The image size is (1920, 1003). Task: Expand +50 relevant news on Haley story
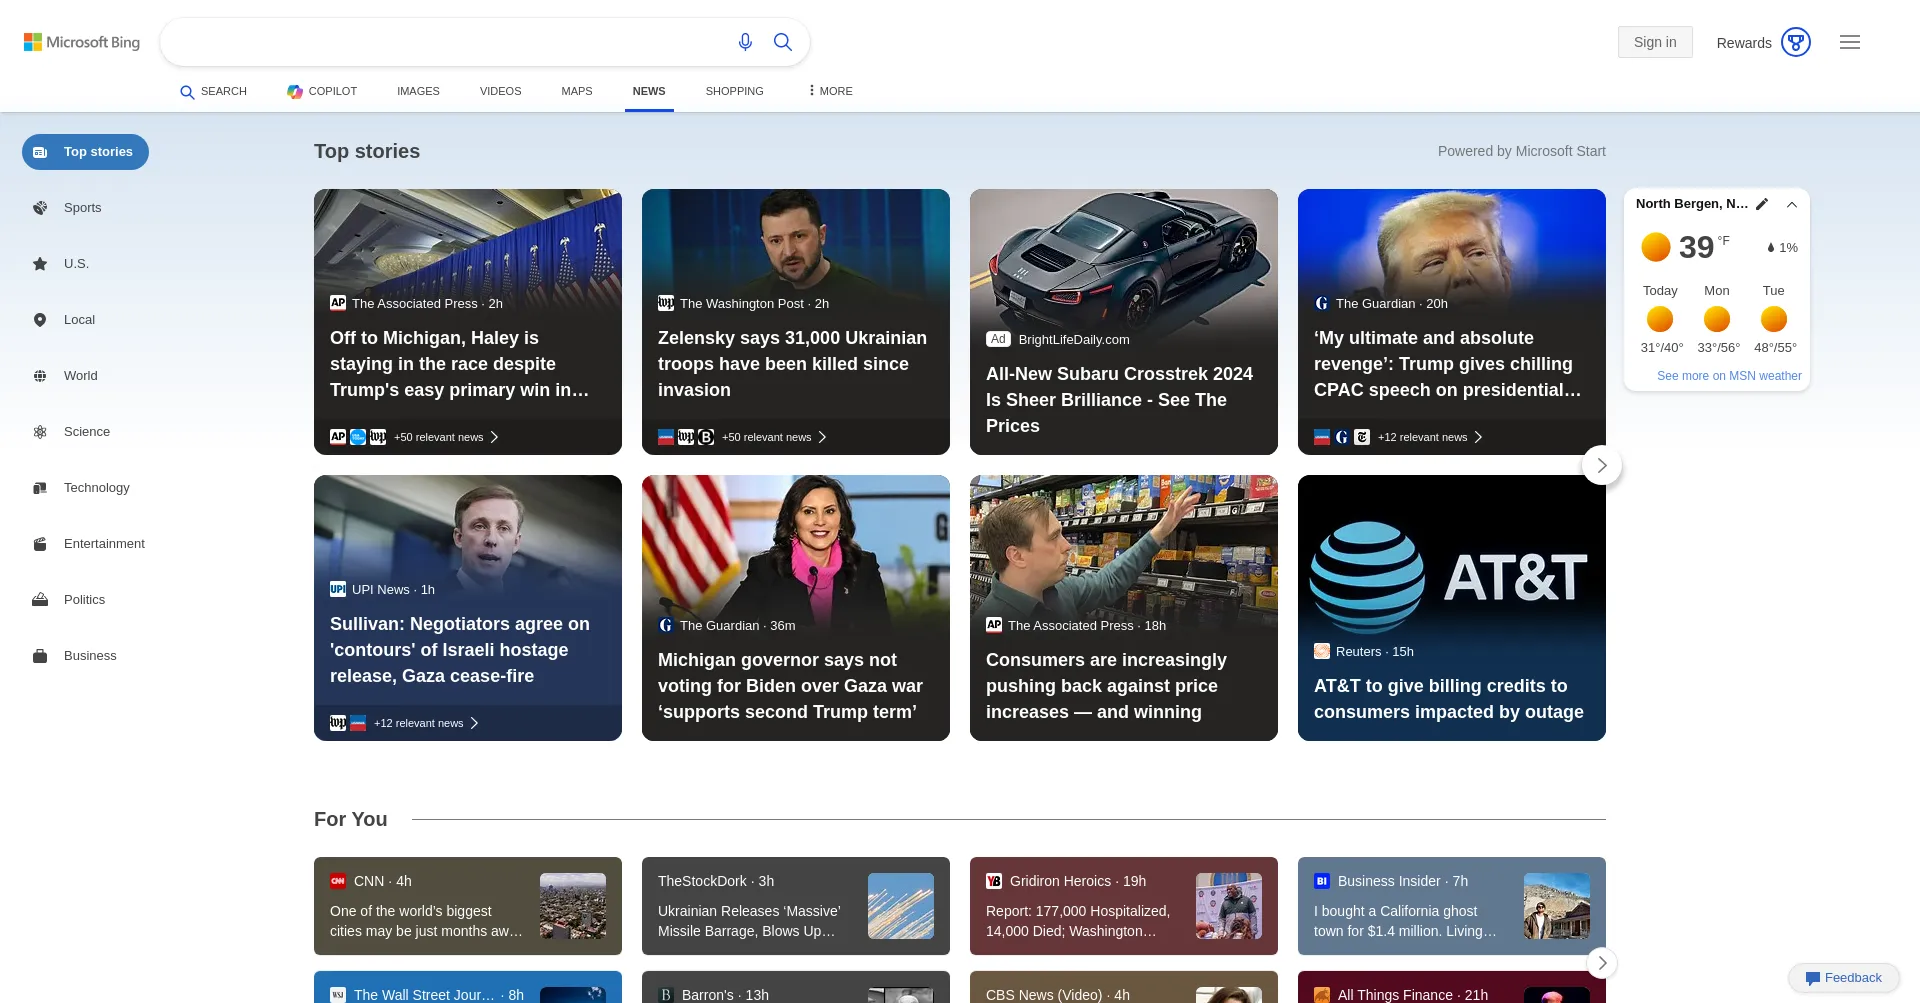446,437
